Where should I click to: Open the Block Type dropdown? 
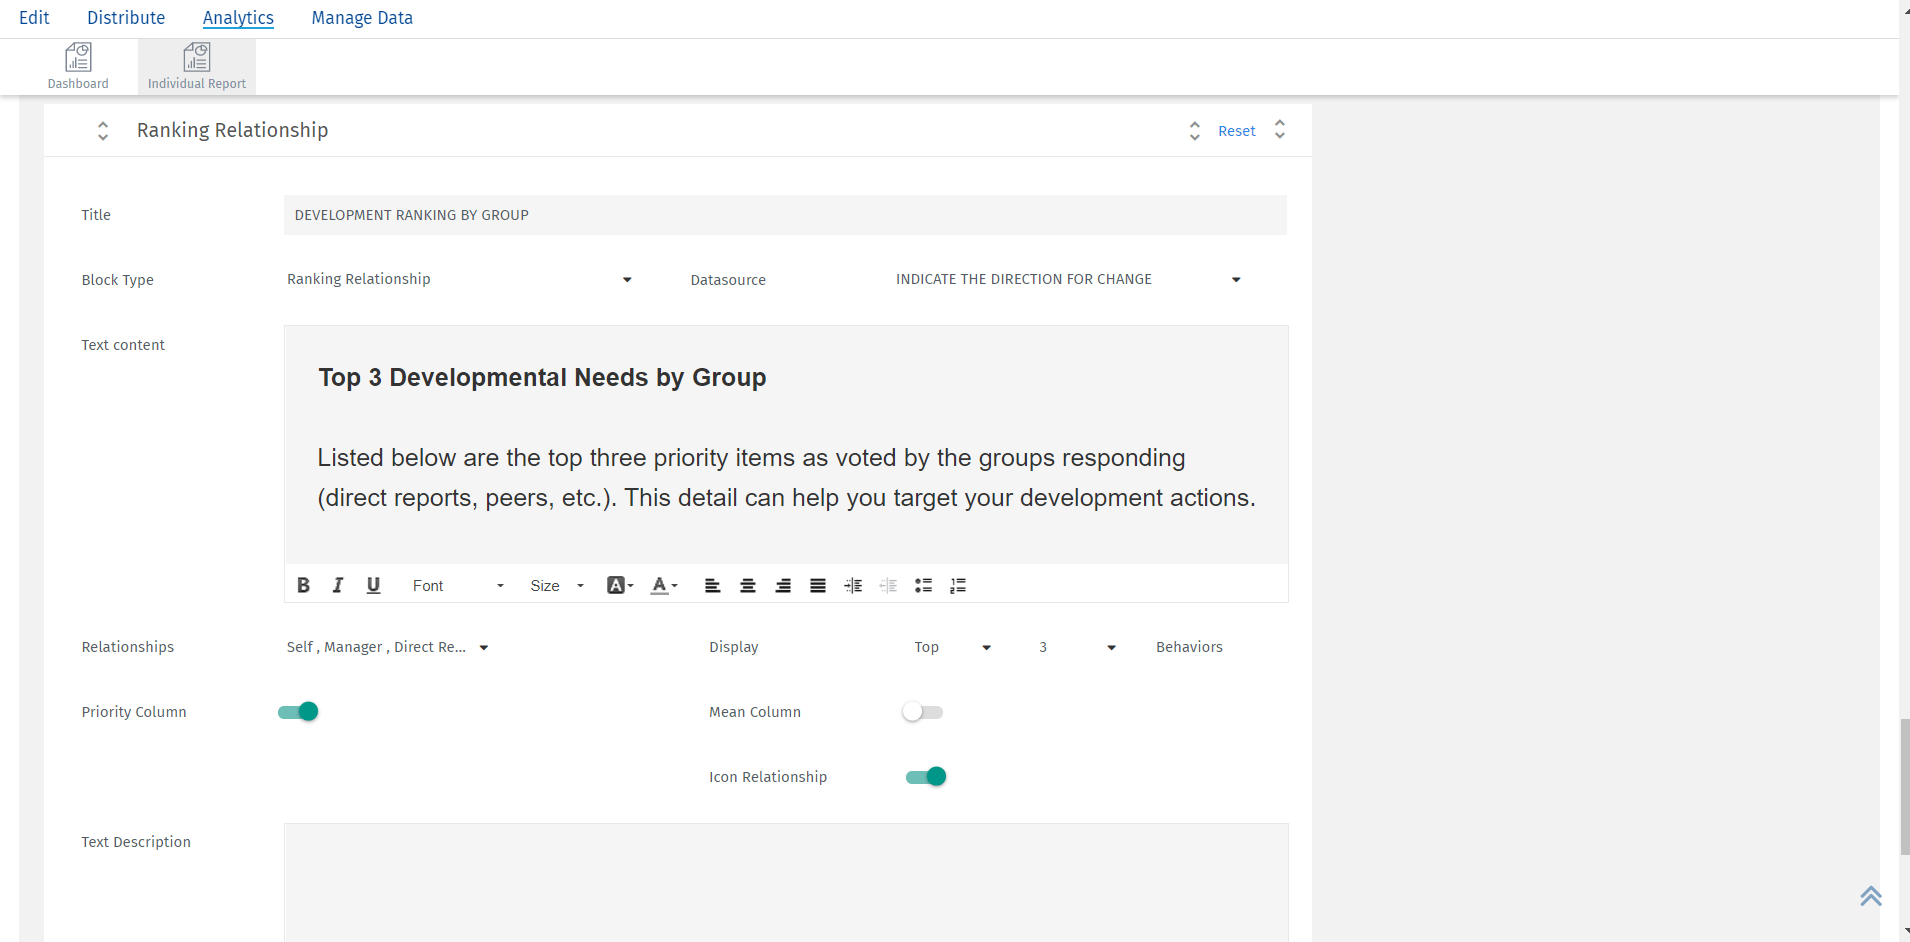tap(627, 279)
